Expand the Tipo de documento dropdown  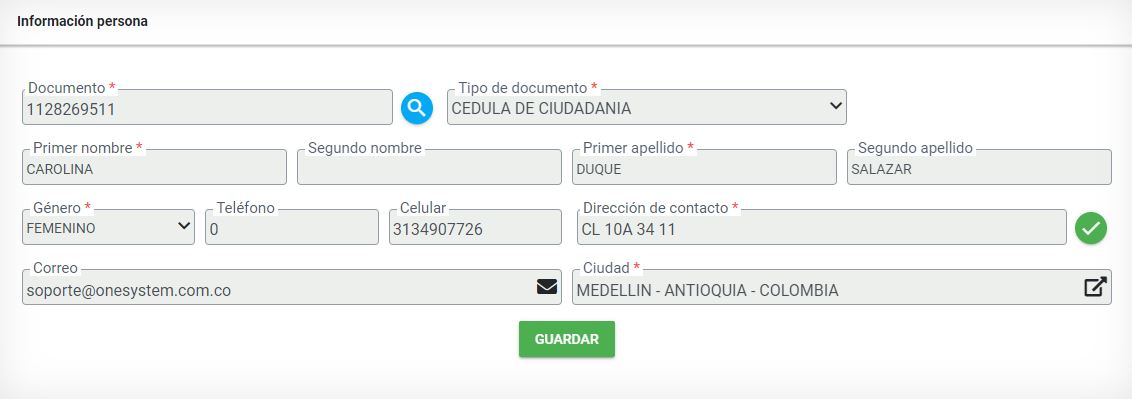[x=647, y=108]
